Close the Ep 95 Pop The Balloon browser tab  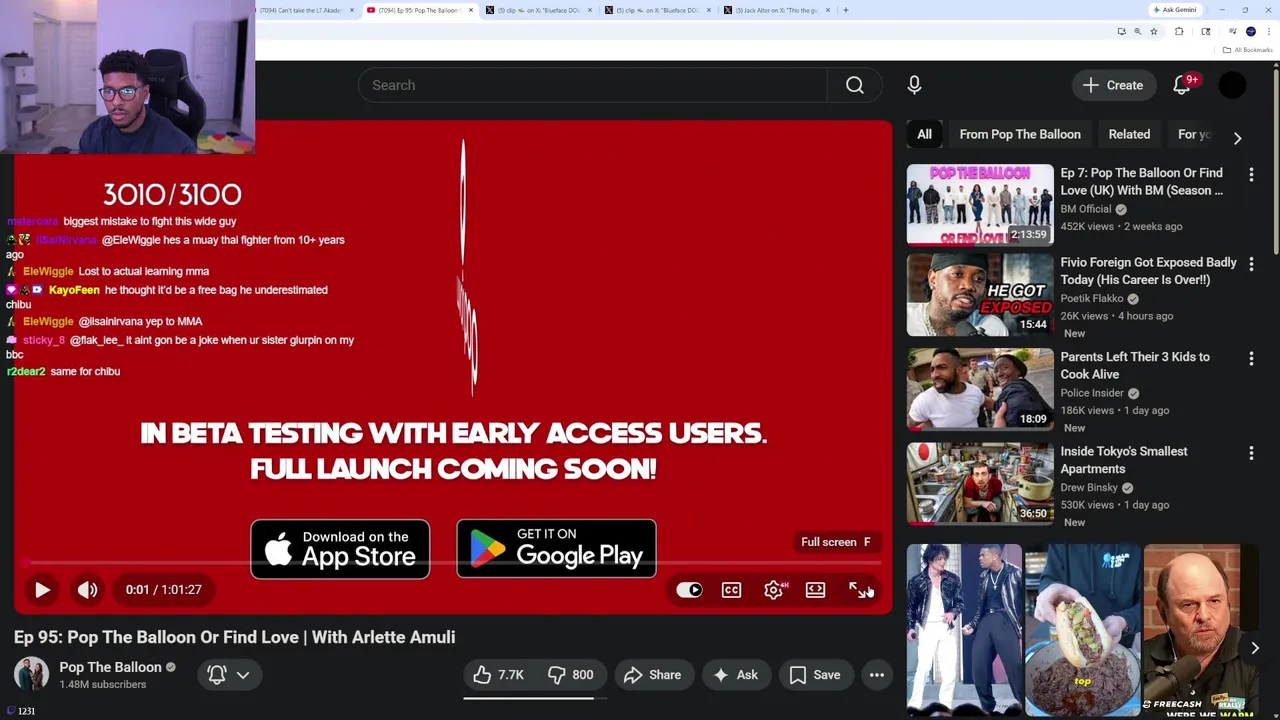470,10
